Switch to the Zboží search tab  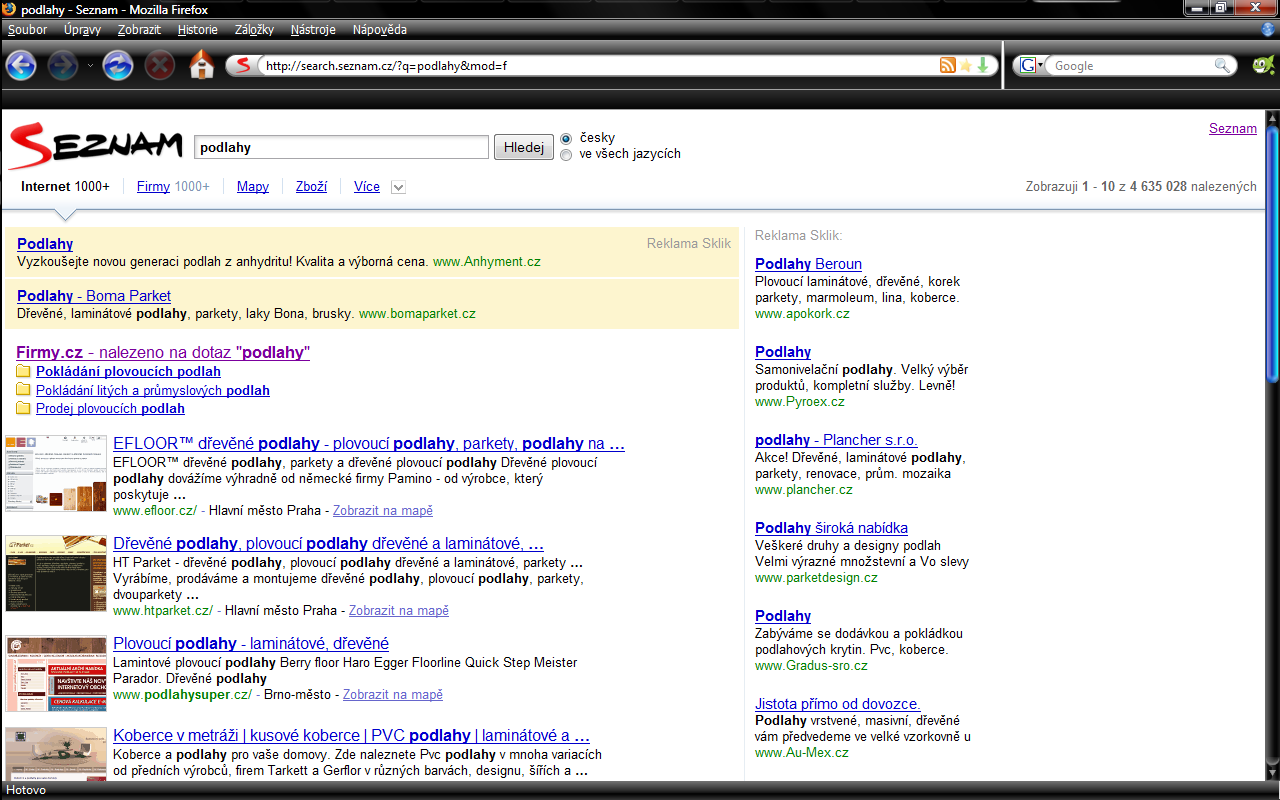click(311, 186)
